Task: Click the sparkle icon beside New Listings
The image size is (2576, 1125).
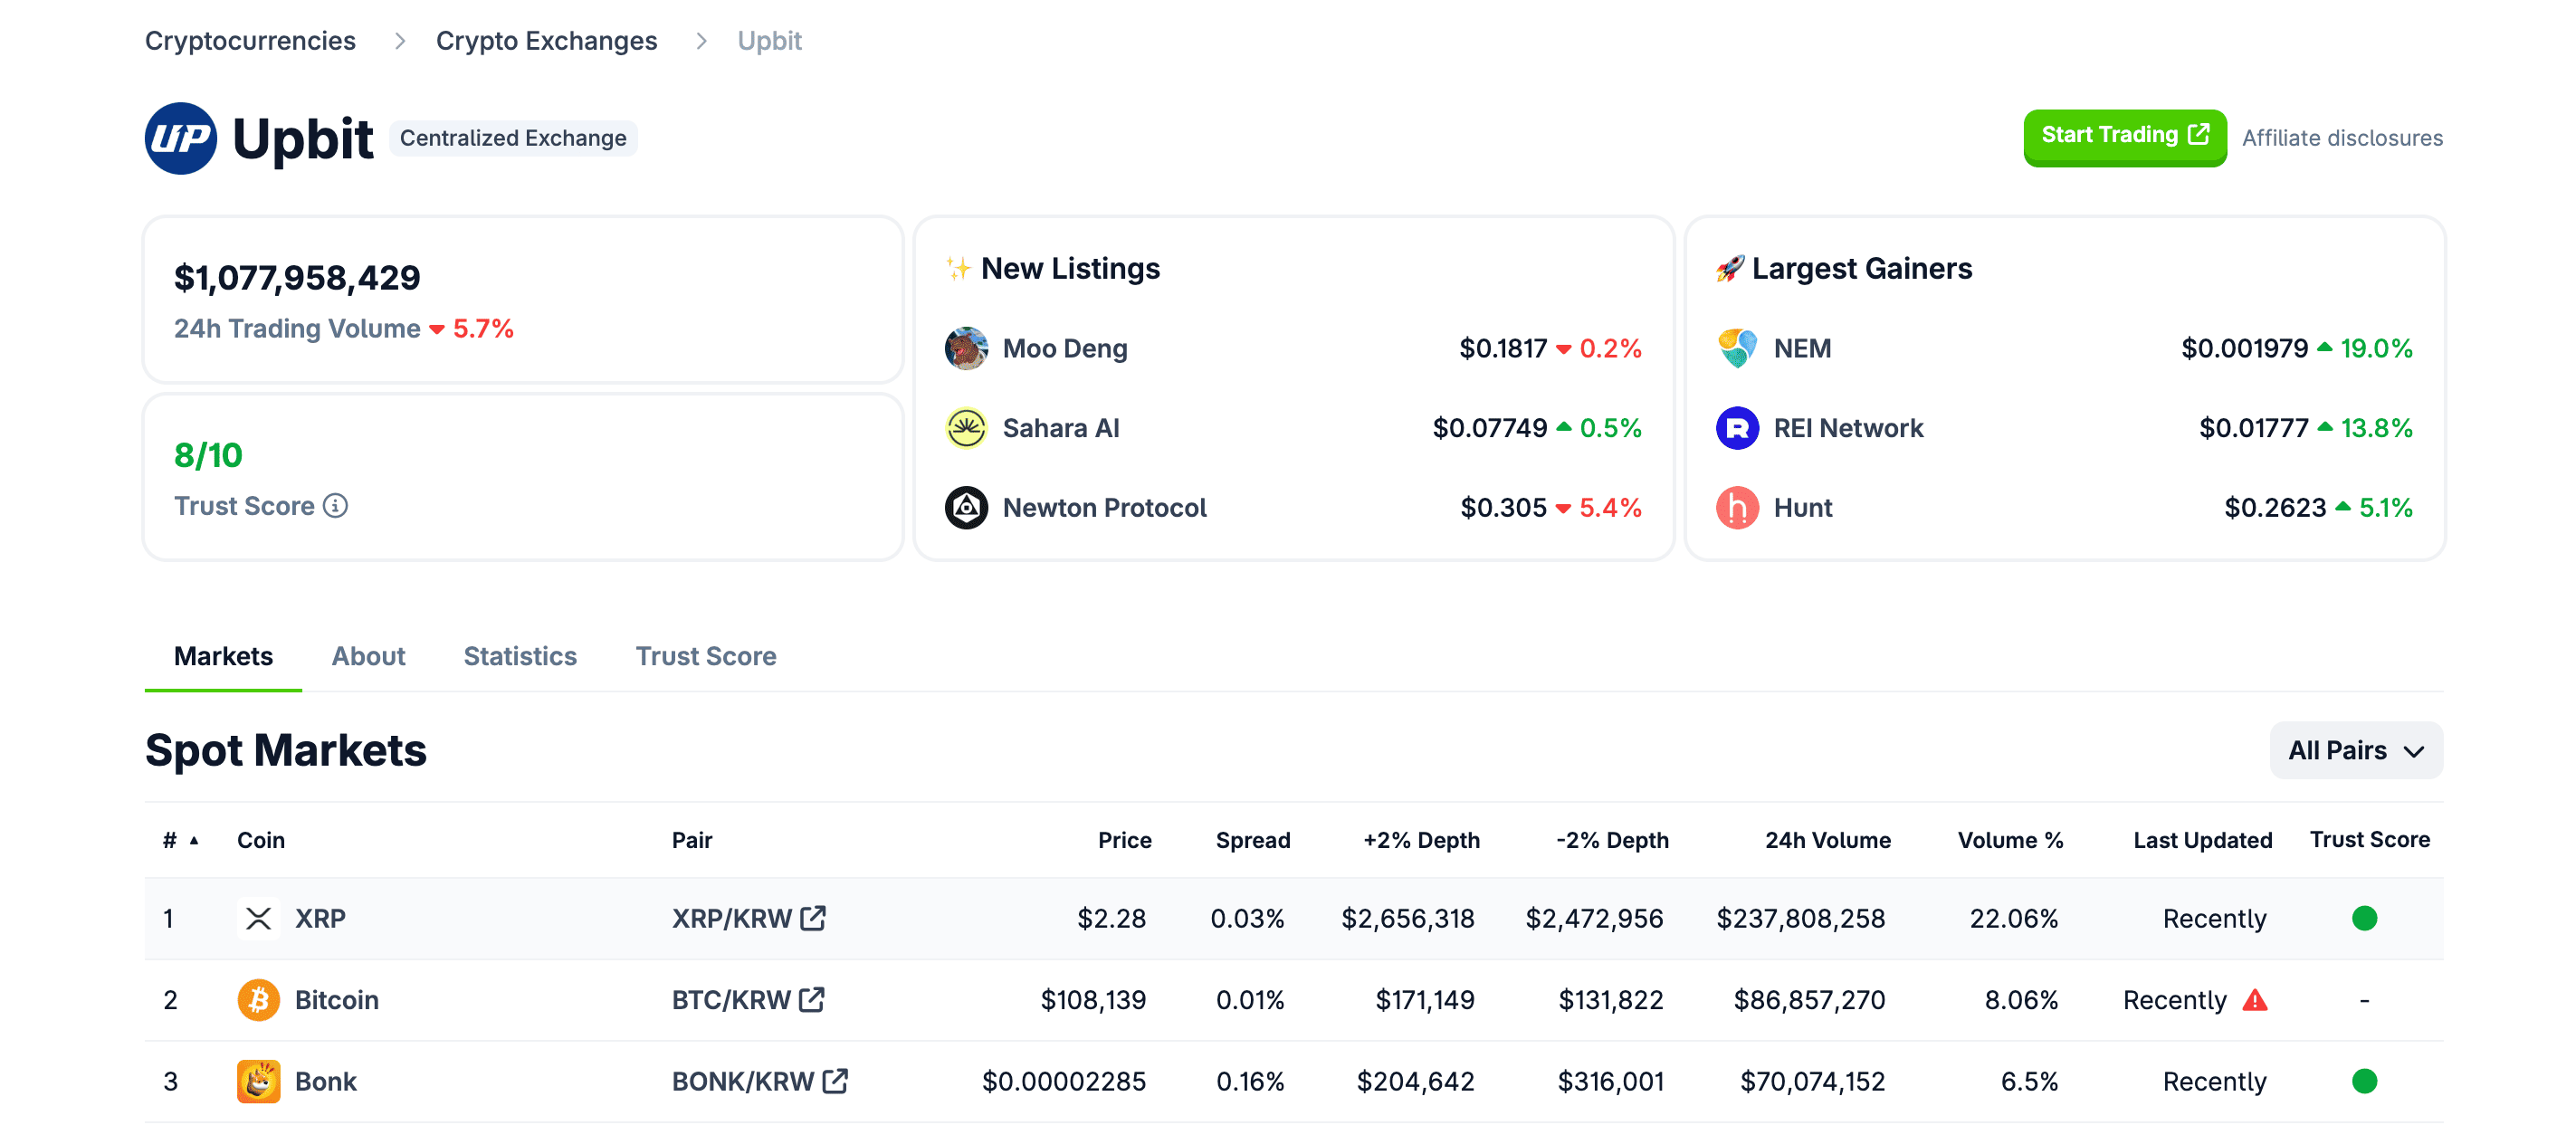Action: pos(958,268)
